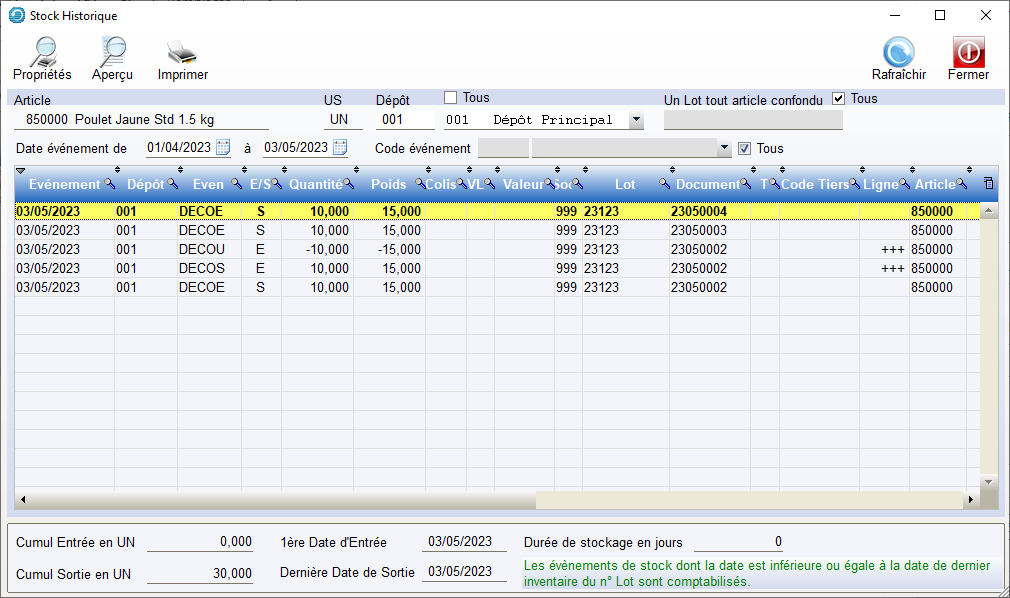Screen dimensions: 1010x598
Task: Expand the Code événement dropdown list
Action: click(x=725, y=148)
